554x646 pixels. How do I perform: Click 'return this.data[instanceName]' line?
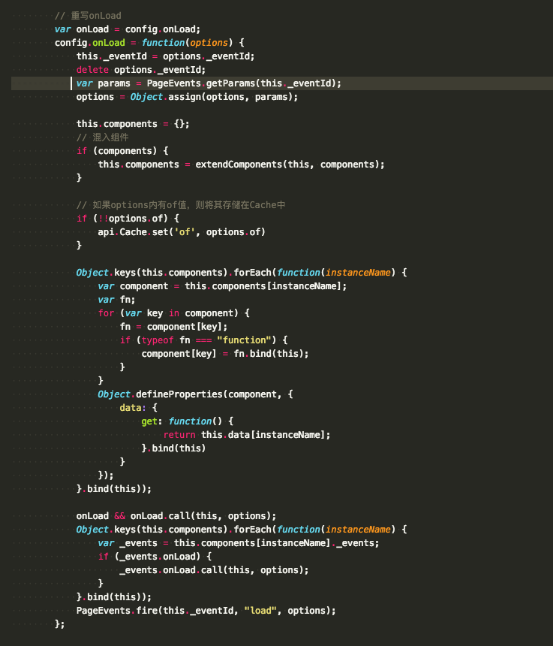(247, 435)
